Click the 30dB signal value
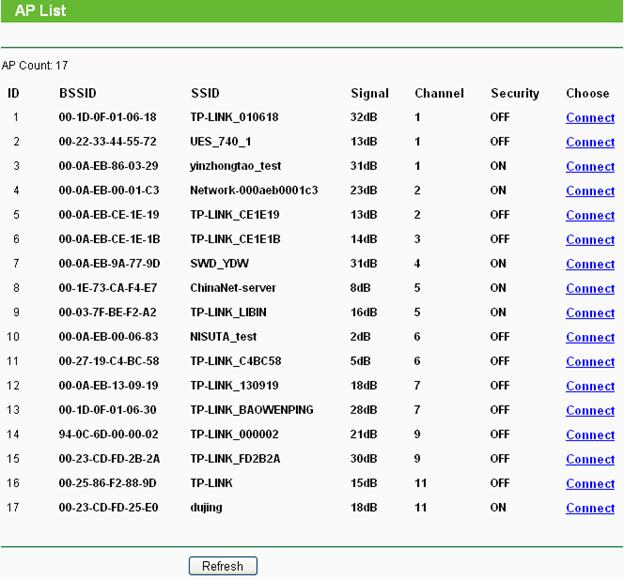 coord(364,458)
